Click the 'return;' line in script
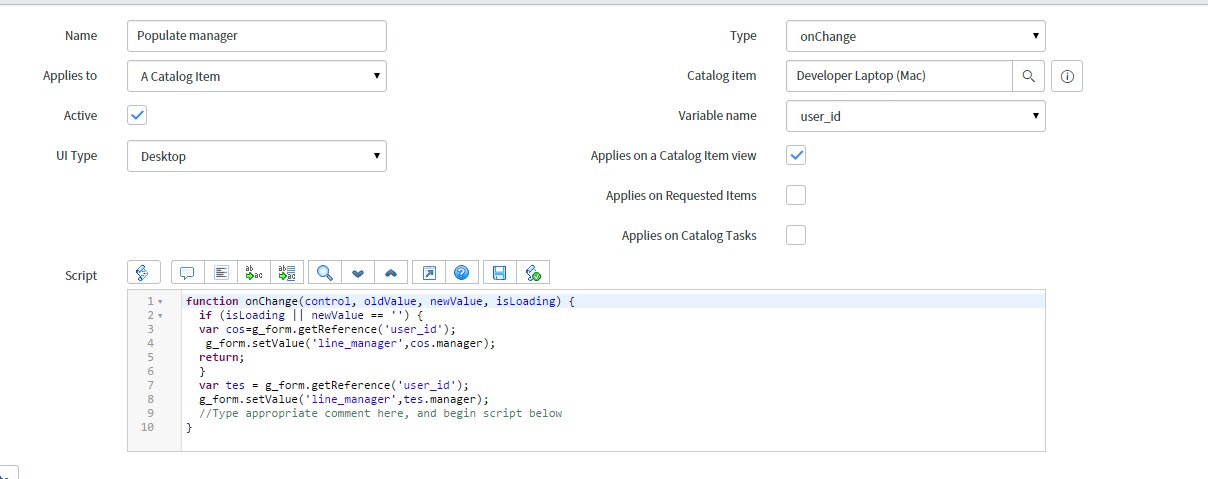This screenshot has height=479, width=1208. pyautogui.click(x=221, y=357)
